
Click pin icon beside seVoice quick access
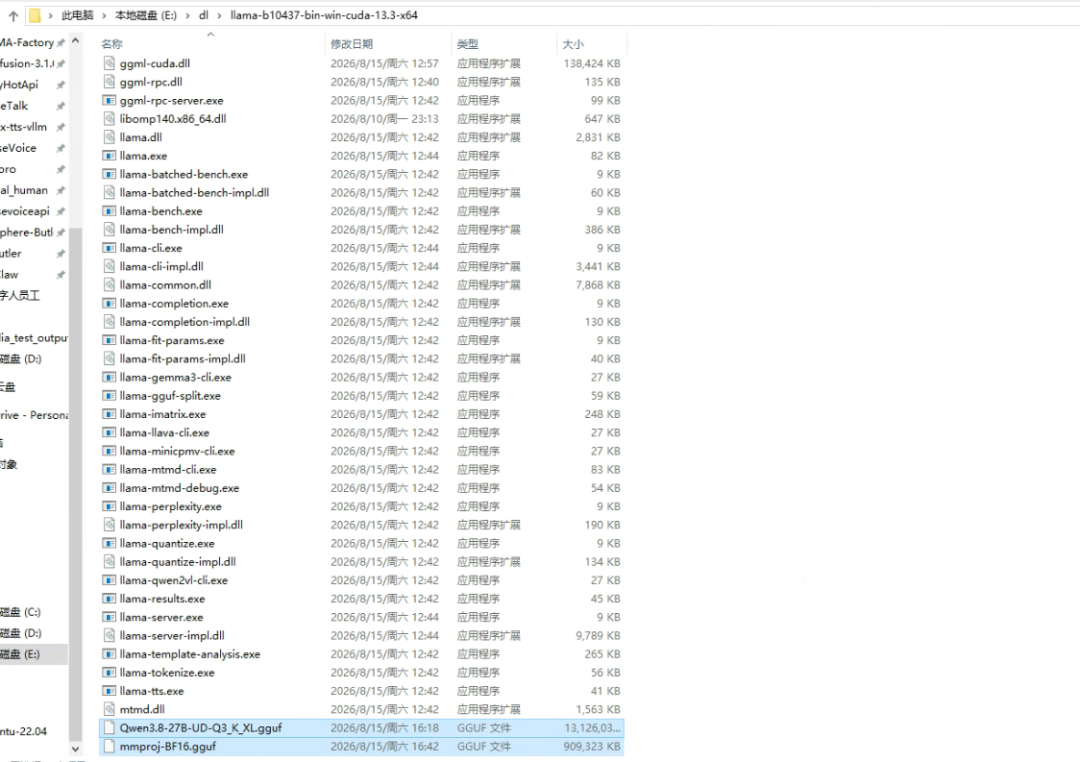click(61, 148)
